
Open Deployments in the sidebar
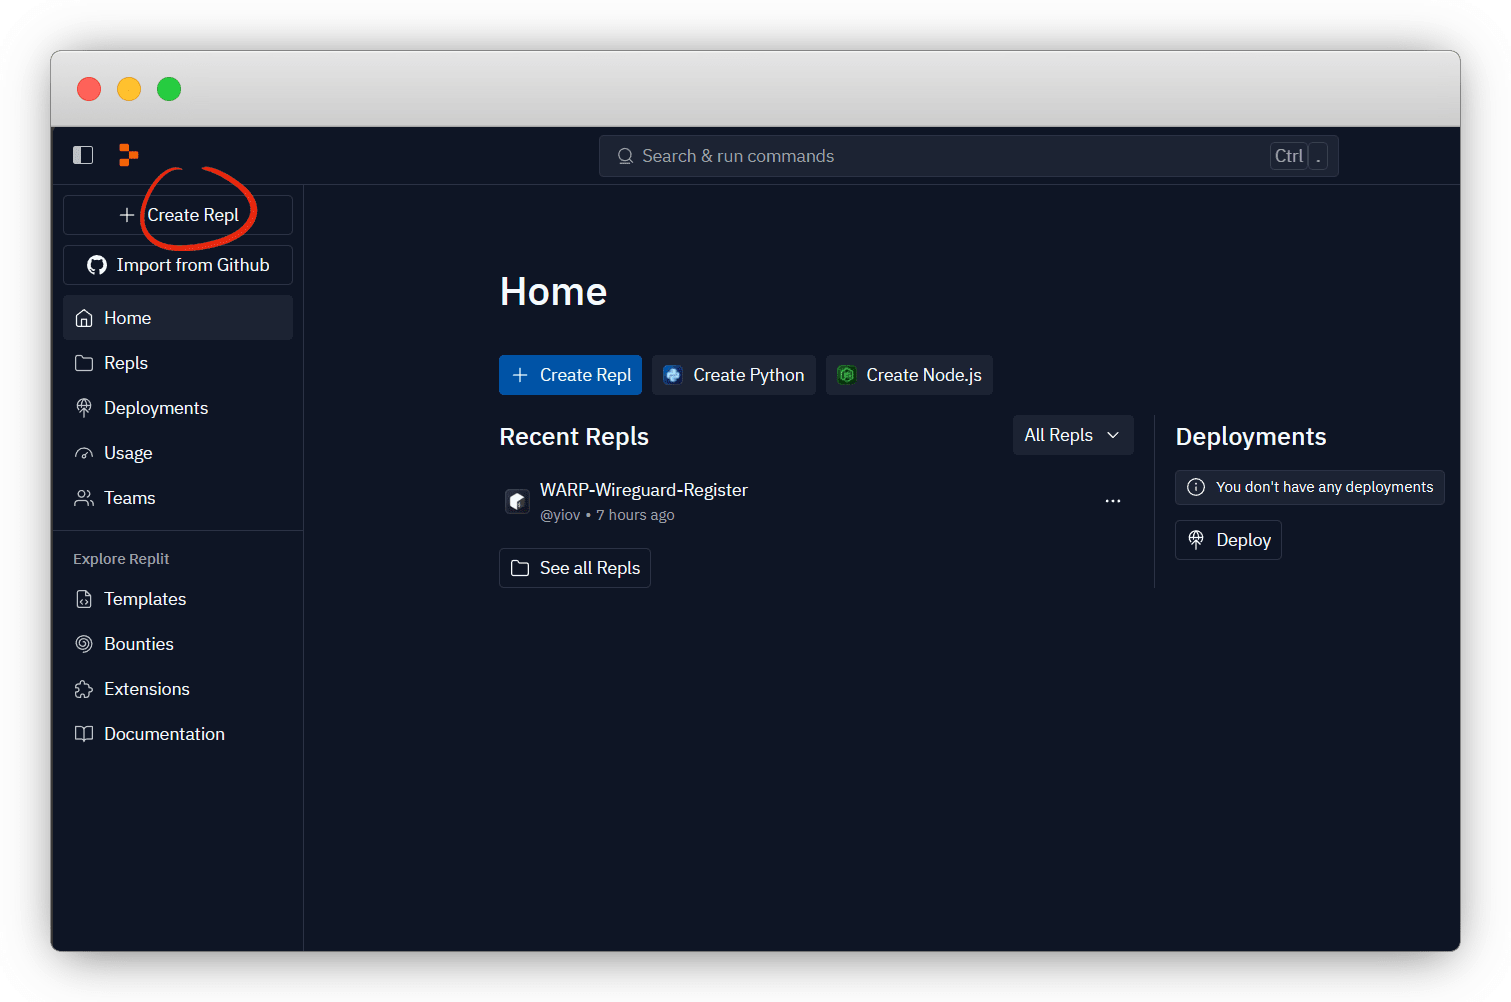(155, 408)
